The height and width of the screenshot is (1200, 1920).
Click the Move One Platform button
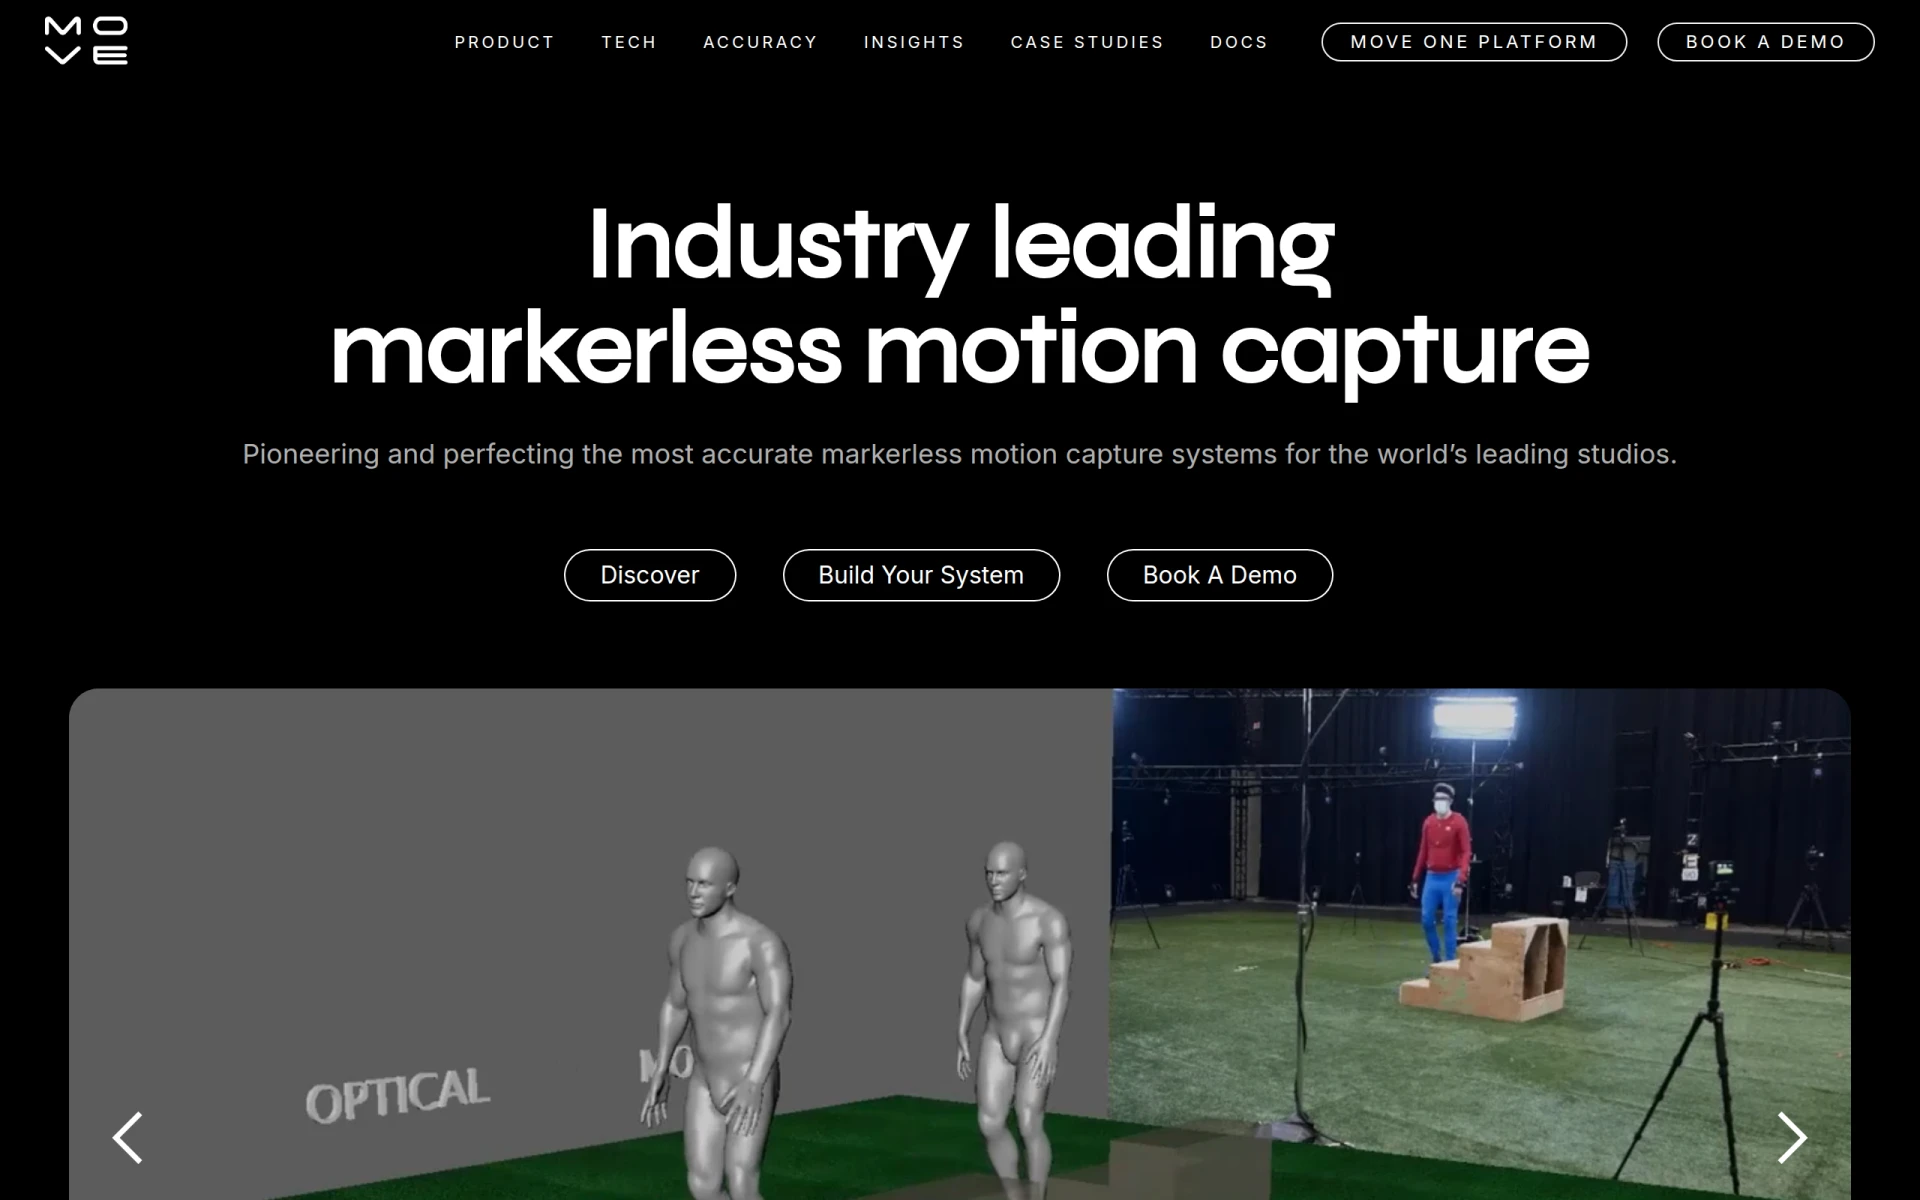[x=1474, y=42]
